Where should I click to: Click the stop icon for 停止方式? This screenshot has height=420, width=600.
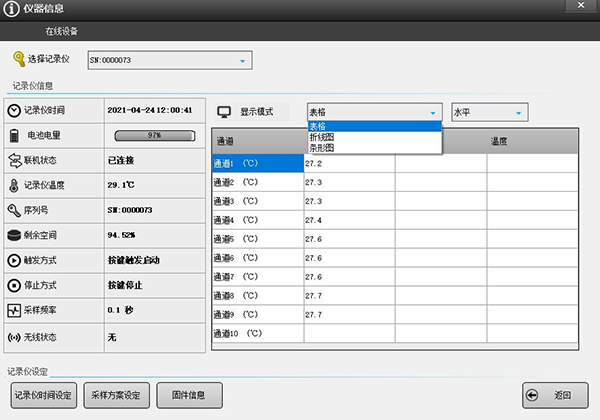[14, 285]
